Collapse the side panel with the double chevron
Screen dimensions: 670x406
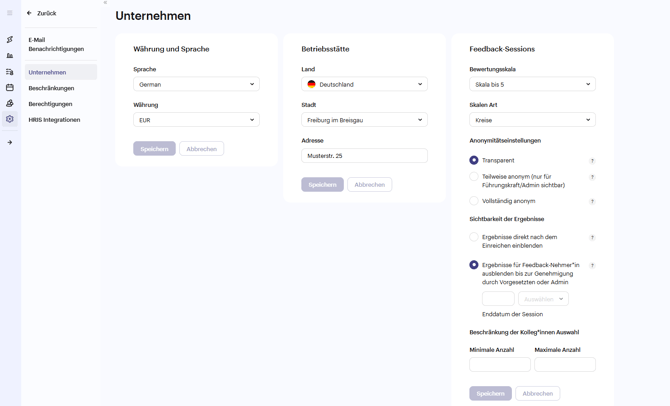point(105,3)
